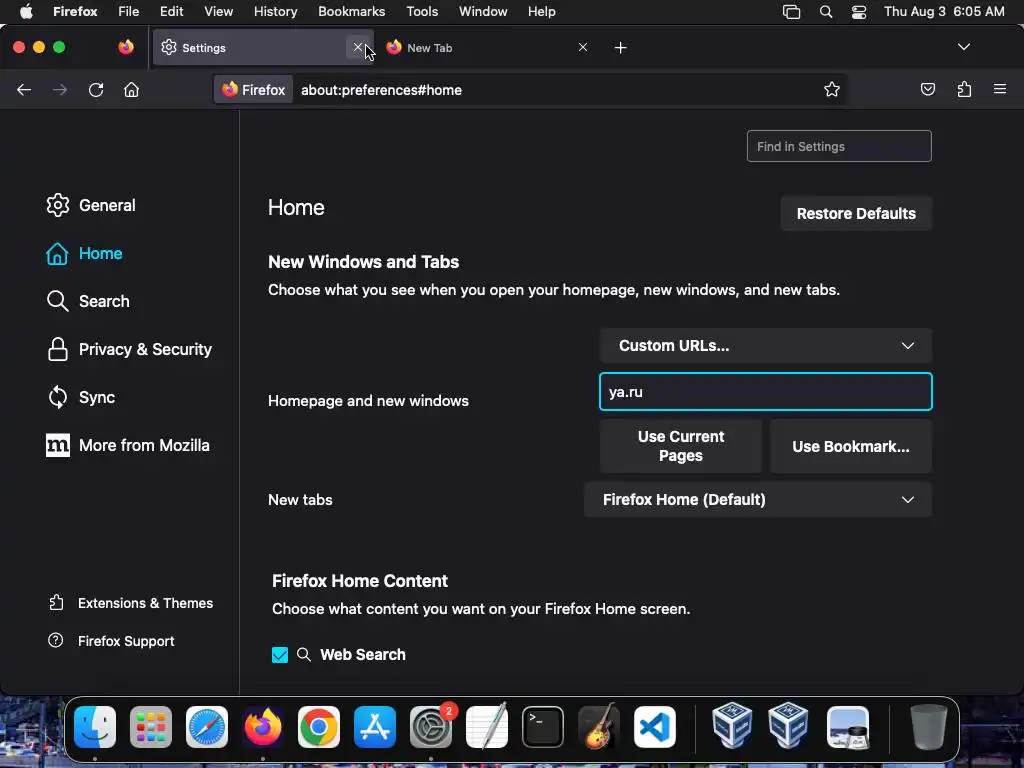This screenshot has height=768, width=1024.
Task: Open Extensions & Themes link
Action: click(x=131, y=603)
